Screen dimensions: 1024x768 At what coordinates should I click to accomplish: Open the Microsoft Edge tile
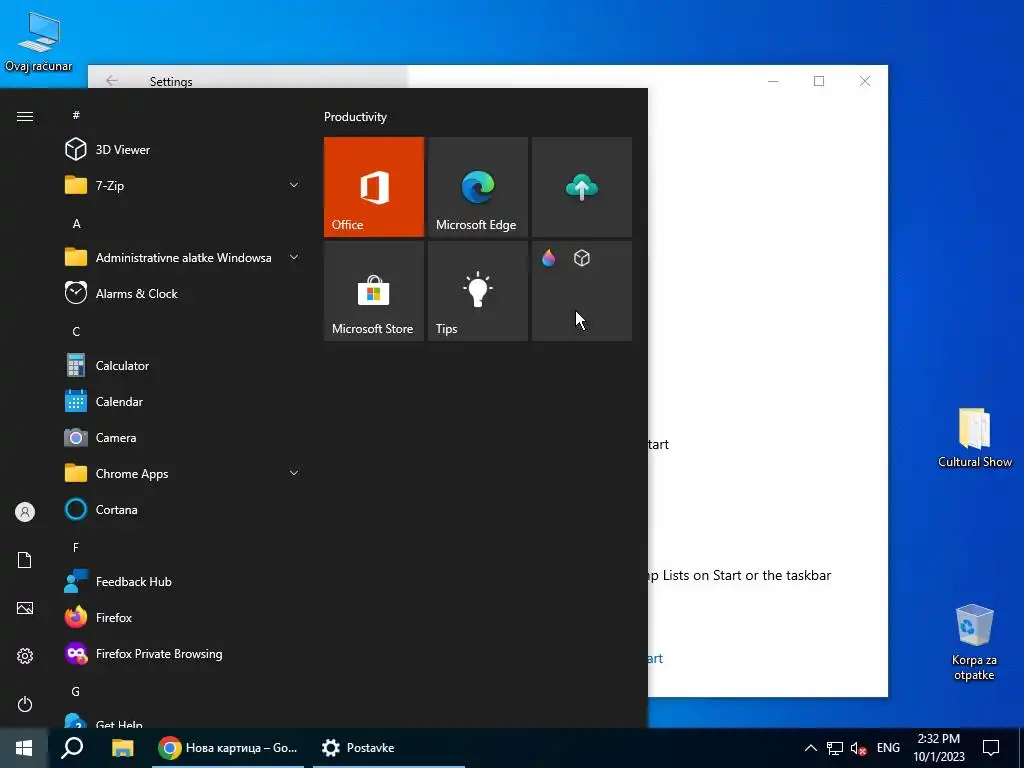tap(477, 187)
